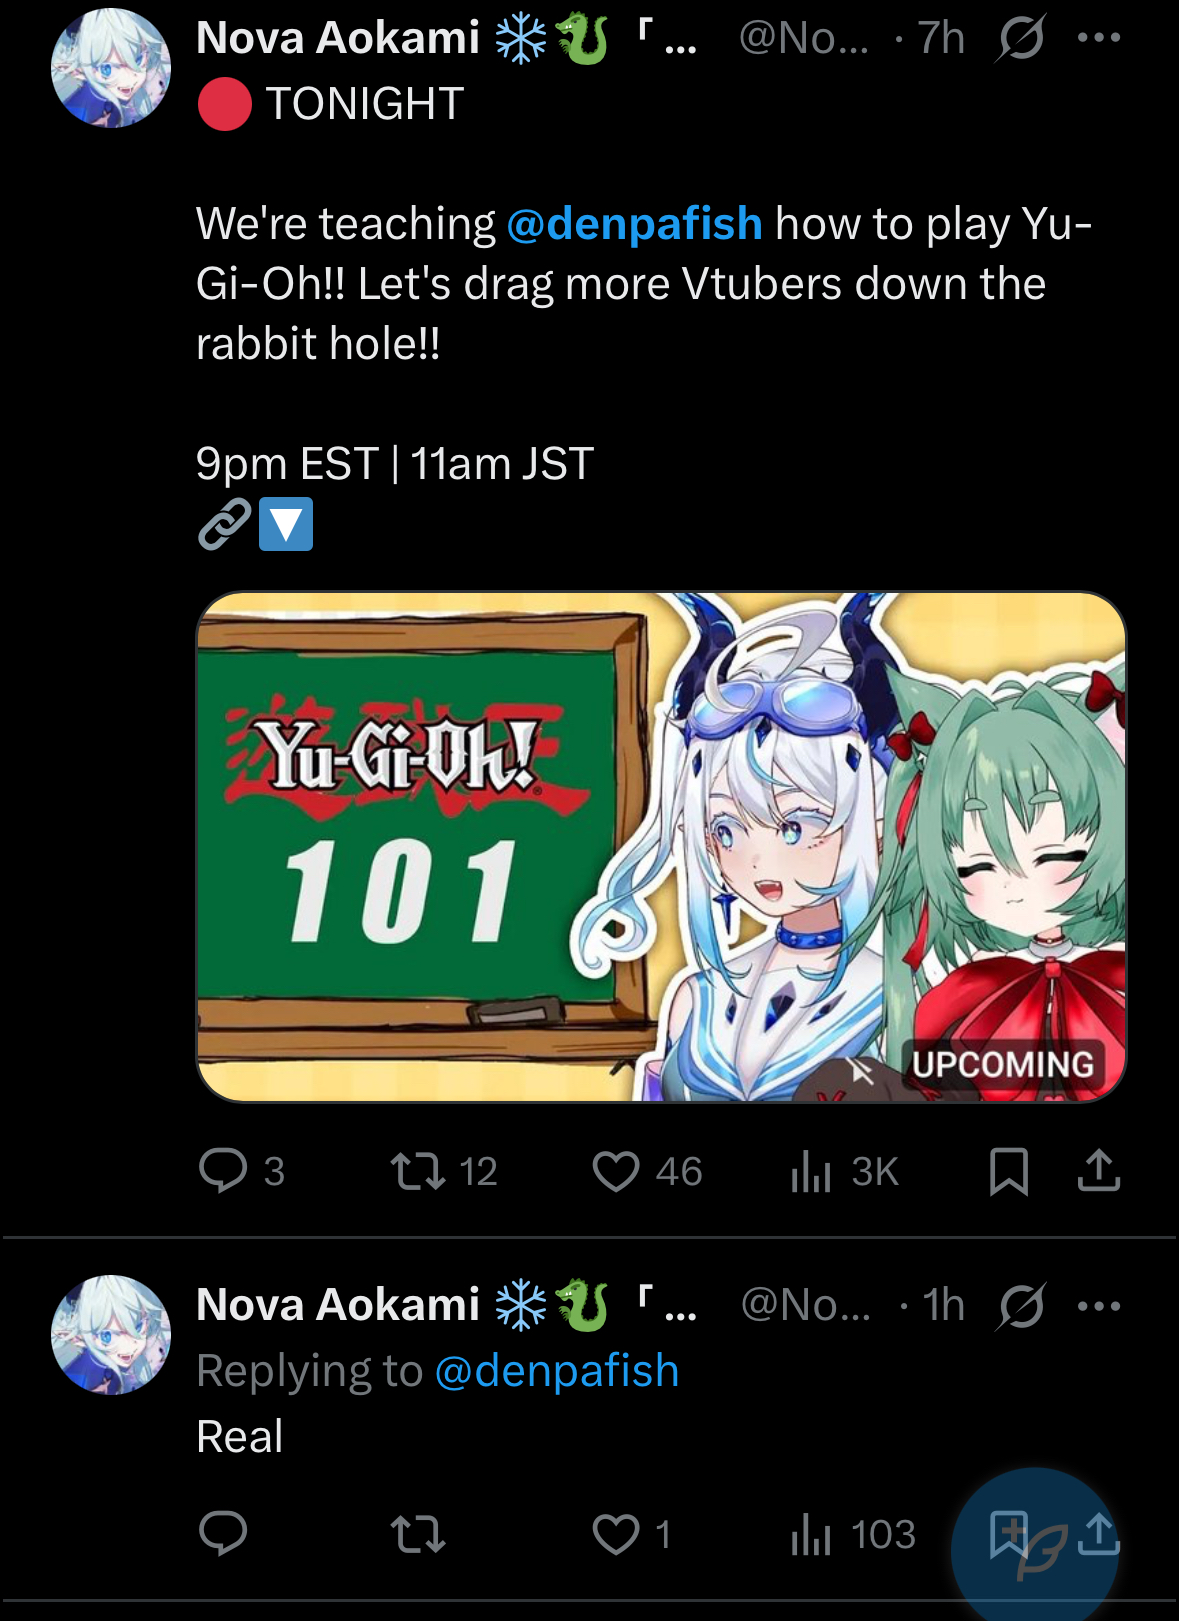This screenshot has height=1621, width=1179.
Task: Like the tweet with 46 likes
Action: coord(646,1170)
